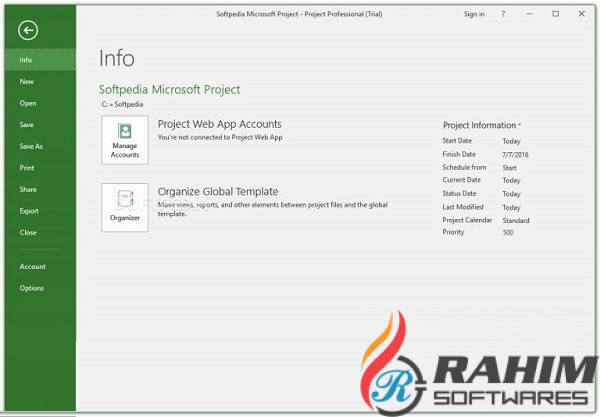Image resolution: width=600 pixels, height=417 pixels.
Task: Click Finish Date value 7/7/2016
Action: pyautogui.click(x=515, y=155)
